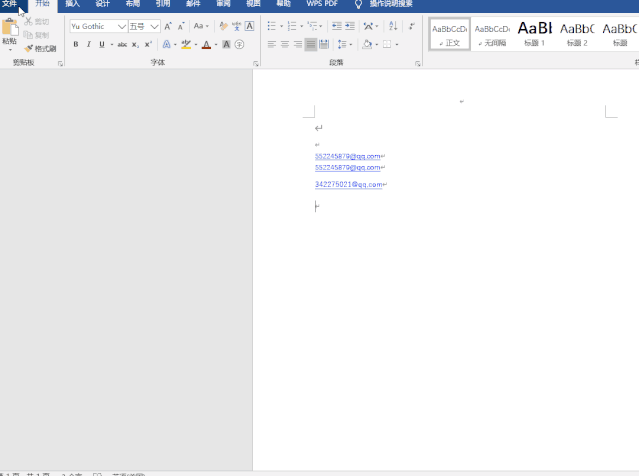Toggle justify alignment
This screenshot has width=639, height=476.
click(x=311, y=44)
